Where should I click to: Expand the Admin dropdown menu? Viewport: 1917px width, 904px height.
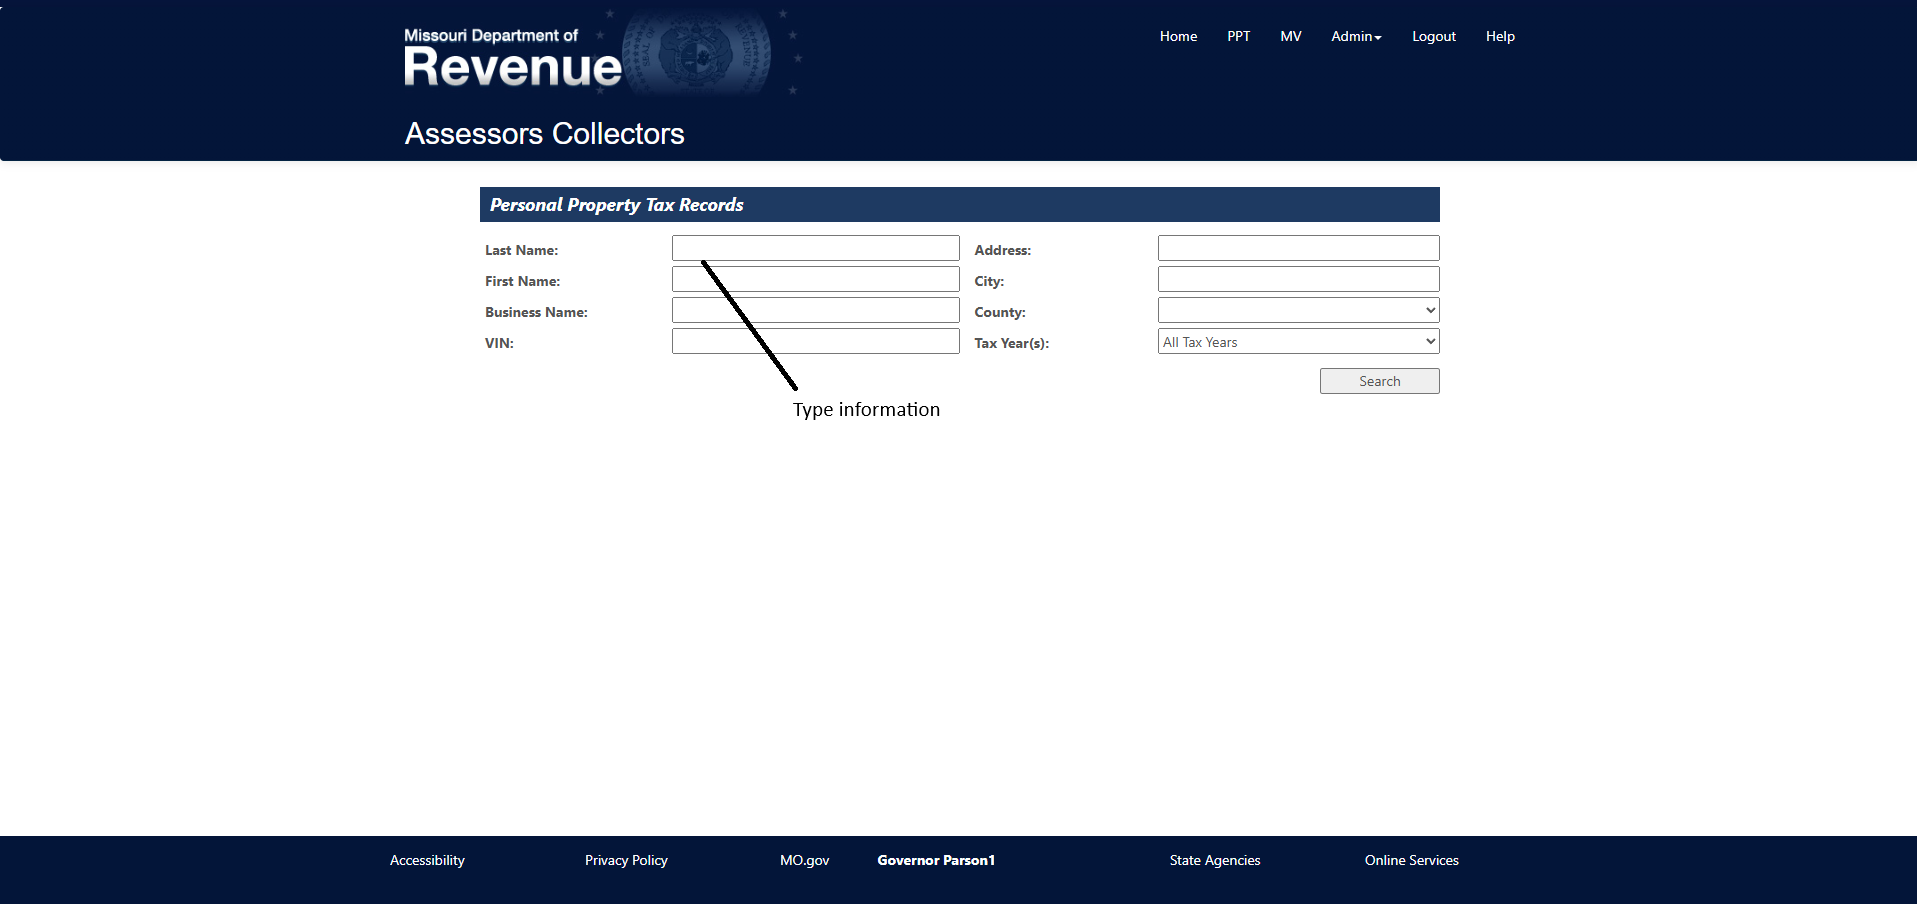1355,36
